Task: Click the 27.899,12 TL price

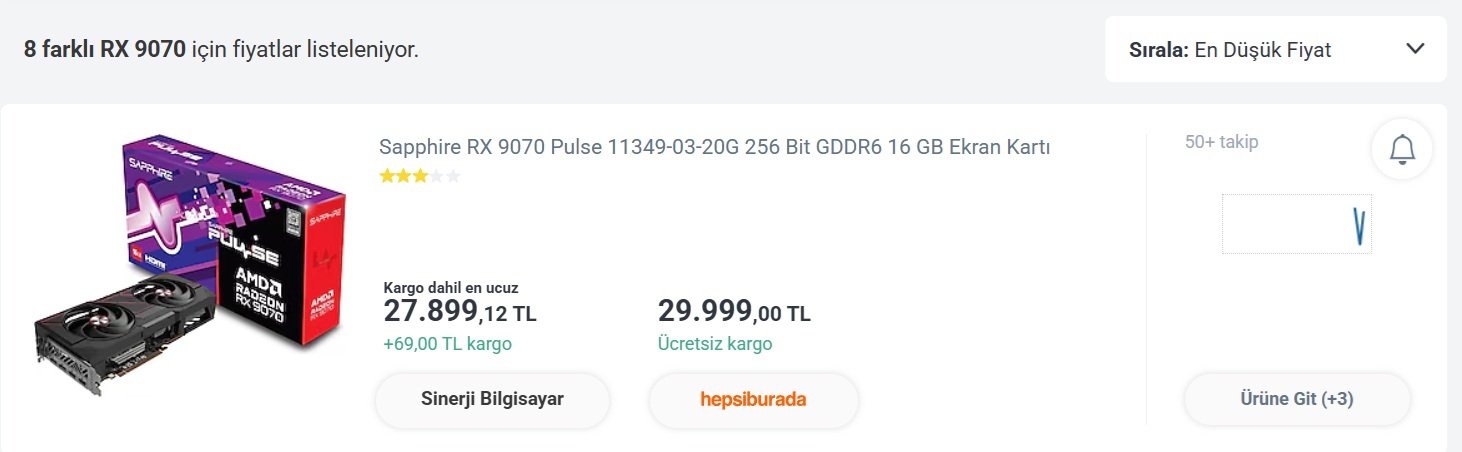Action: click(459, 312)
